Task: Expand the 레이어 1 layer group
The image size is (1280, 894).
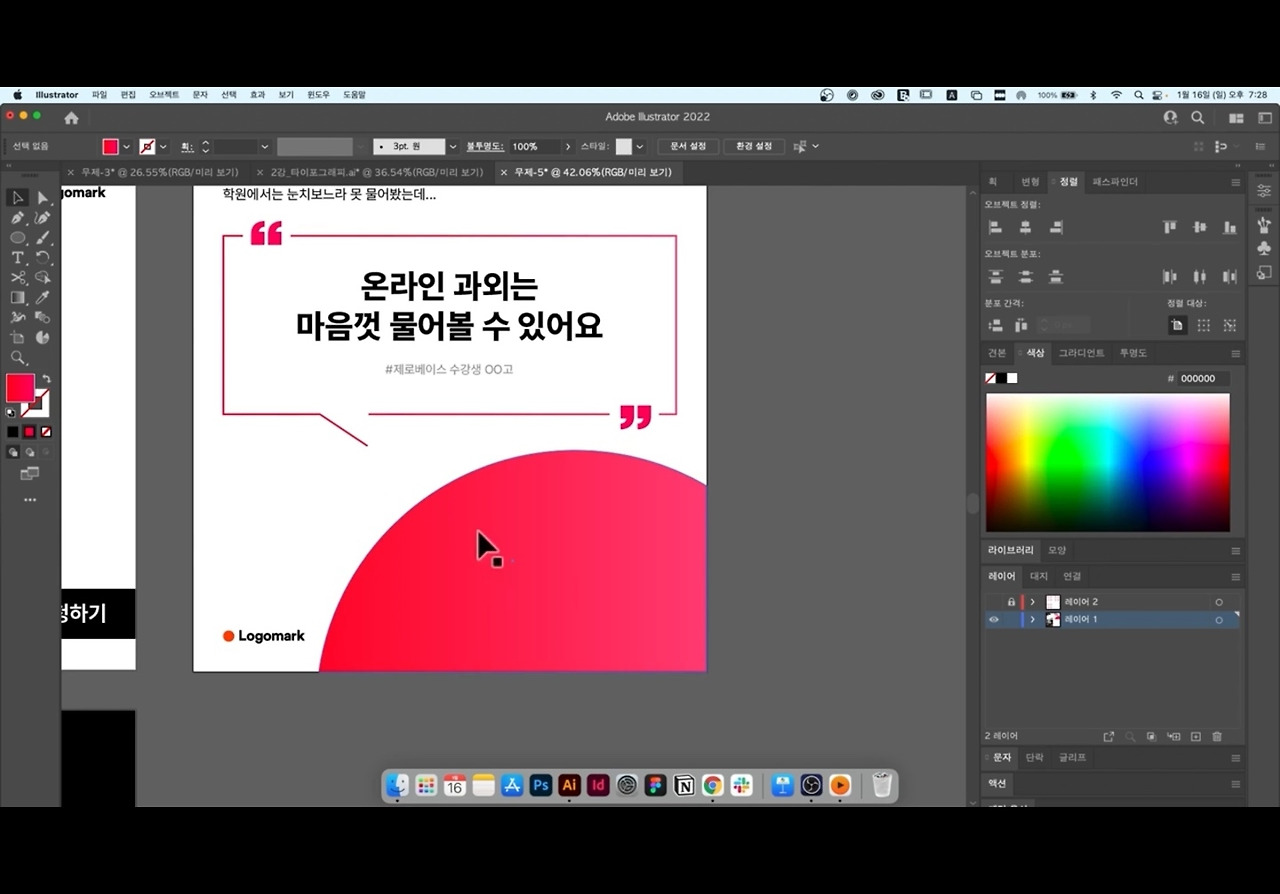Action: click(1032, 619)
